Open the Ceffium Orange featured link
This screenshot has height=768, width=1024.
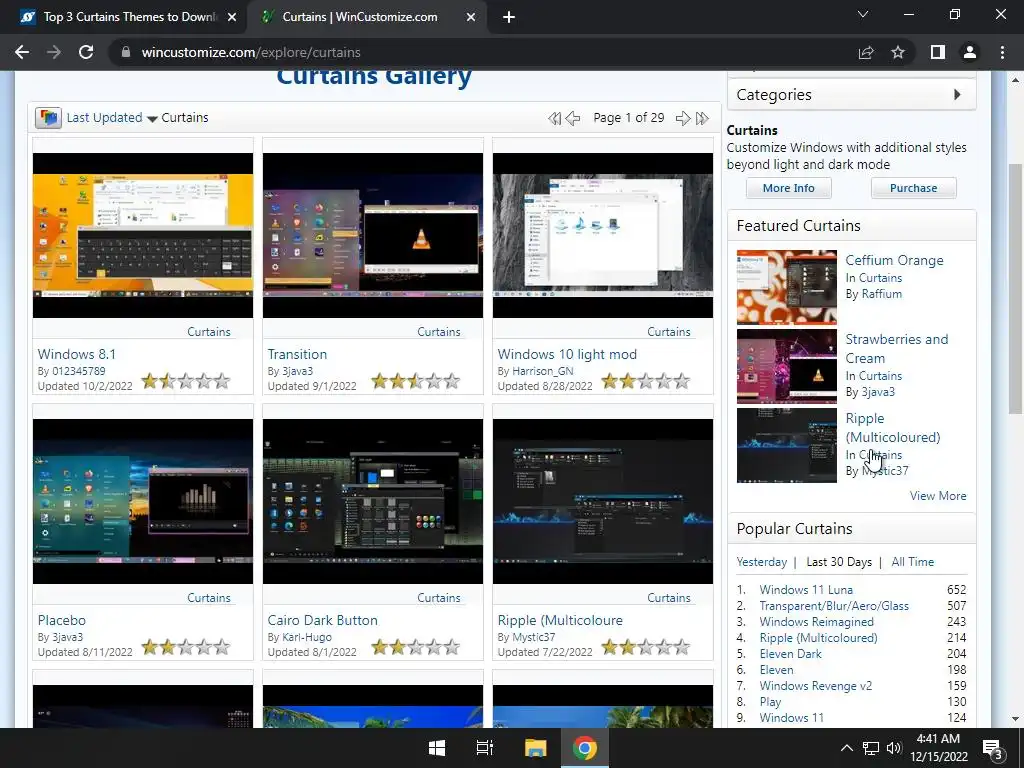pos(894,260)
